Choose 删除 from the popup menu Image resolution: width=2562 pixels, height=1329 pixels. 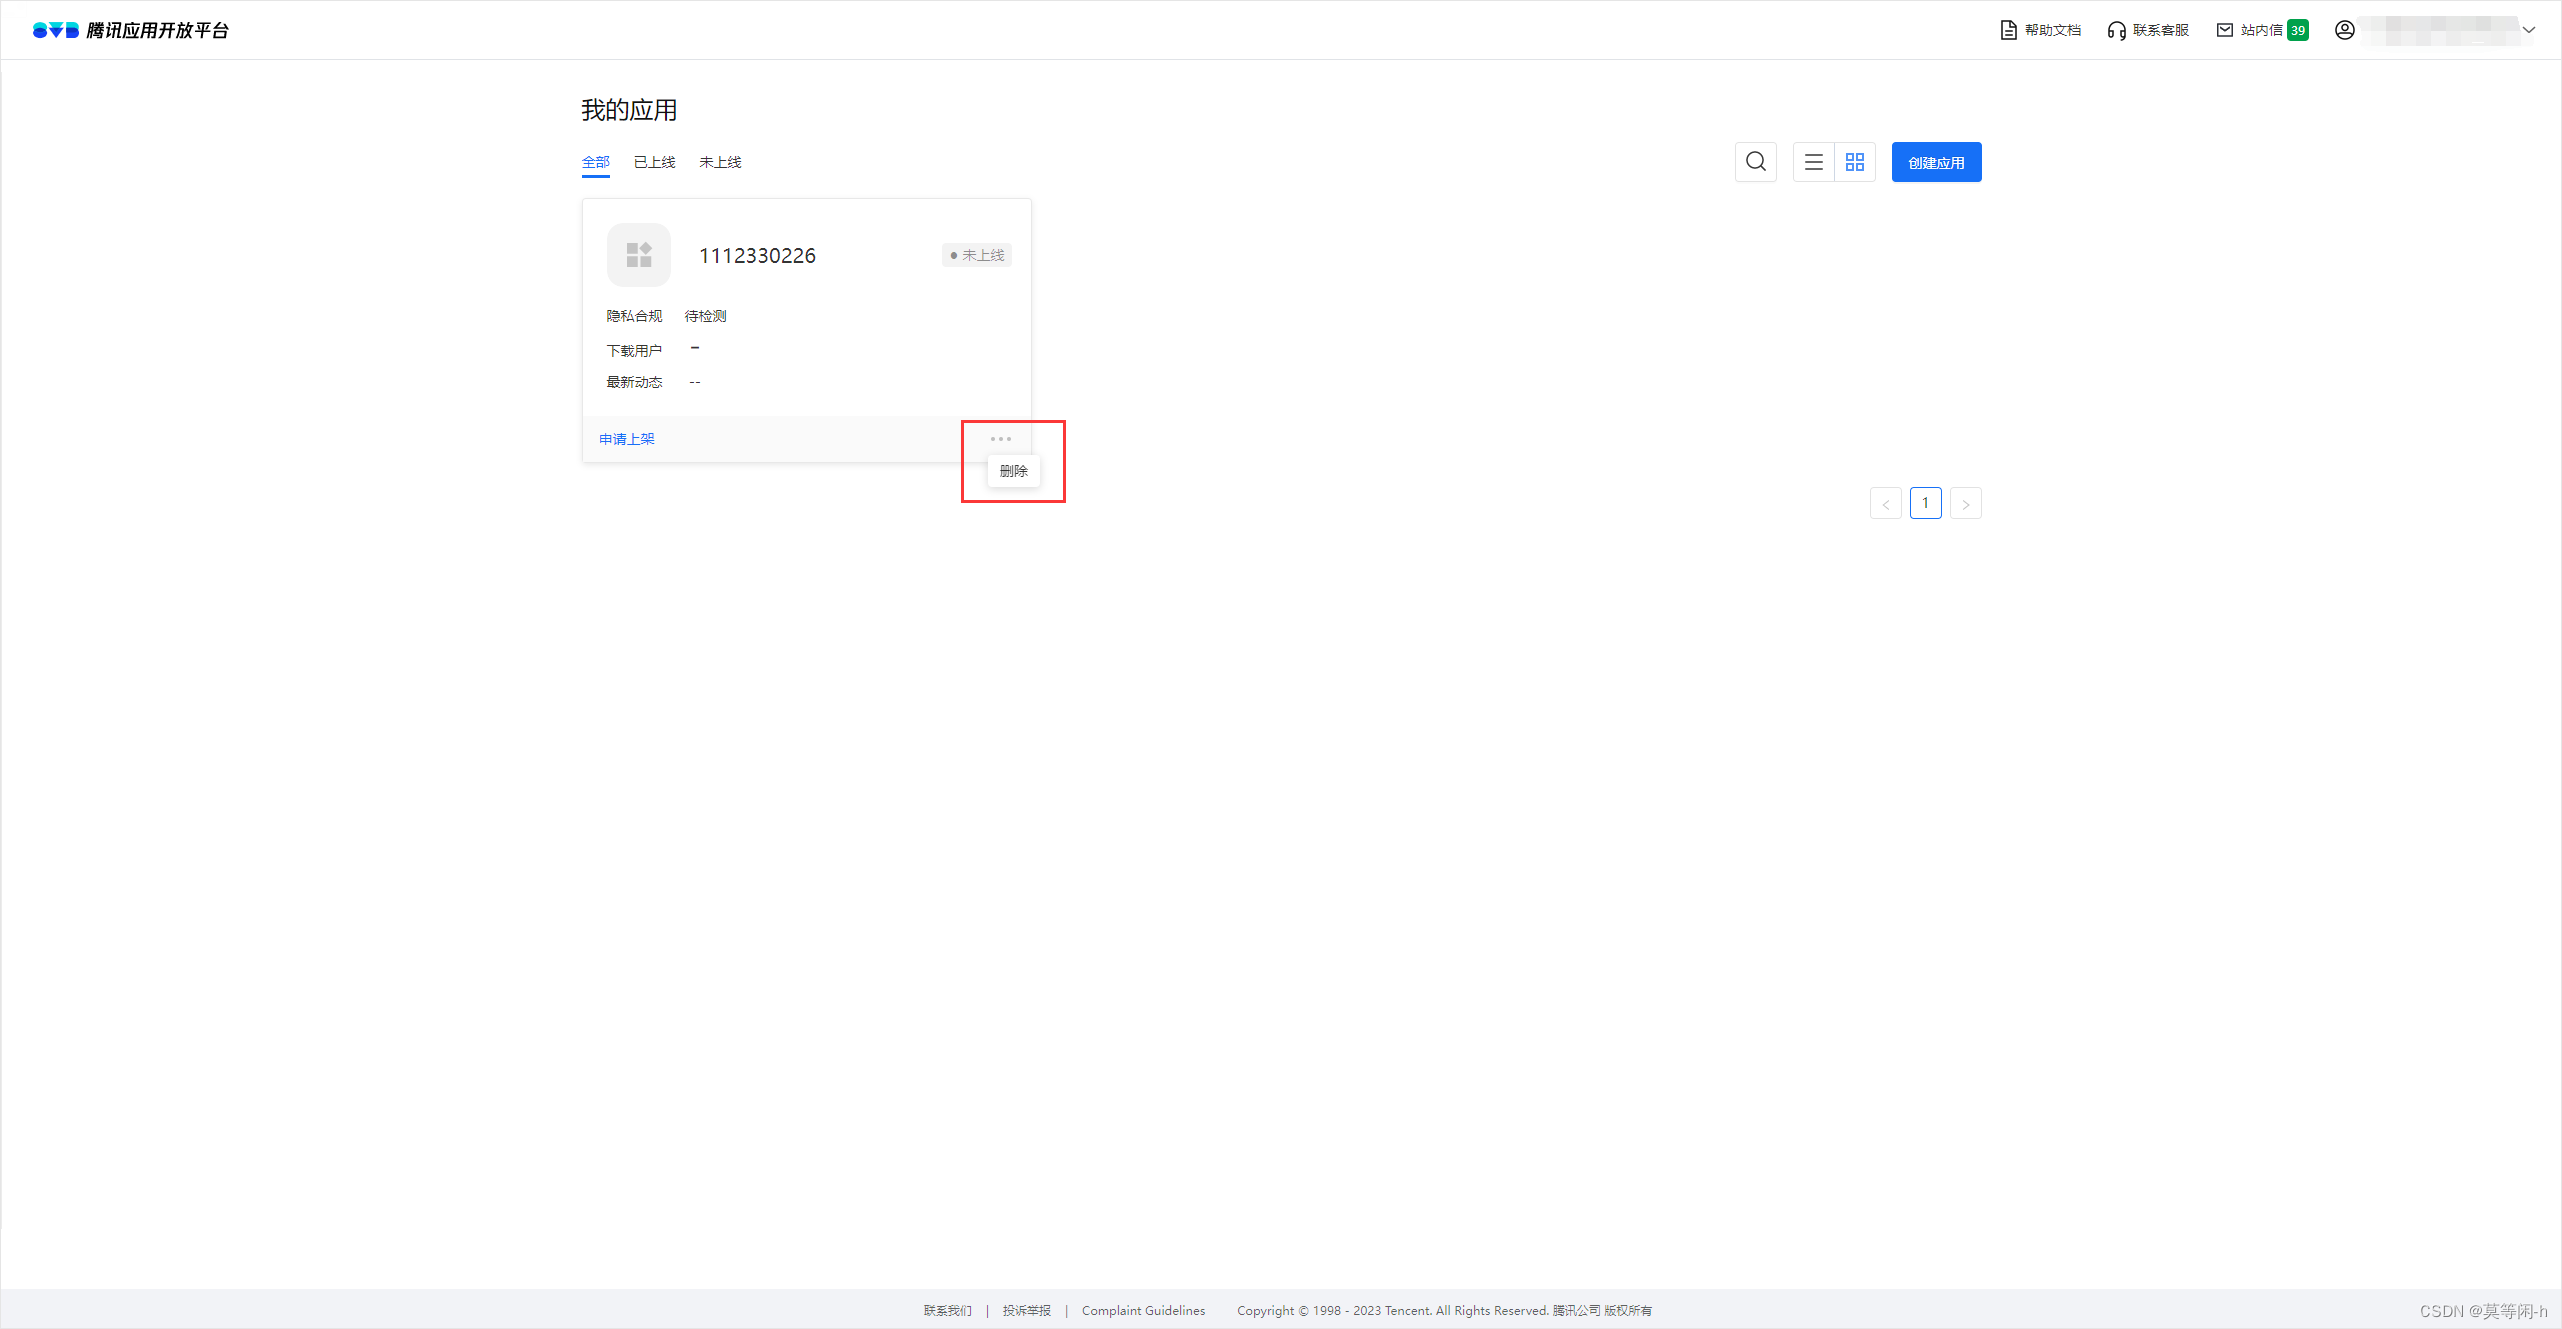coord(1014,471)
